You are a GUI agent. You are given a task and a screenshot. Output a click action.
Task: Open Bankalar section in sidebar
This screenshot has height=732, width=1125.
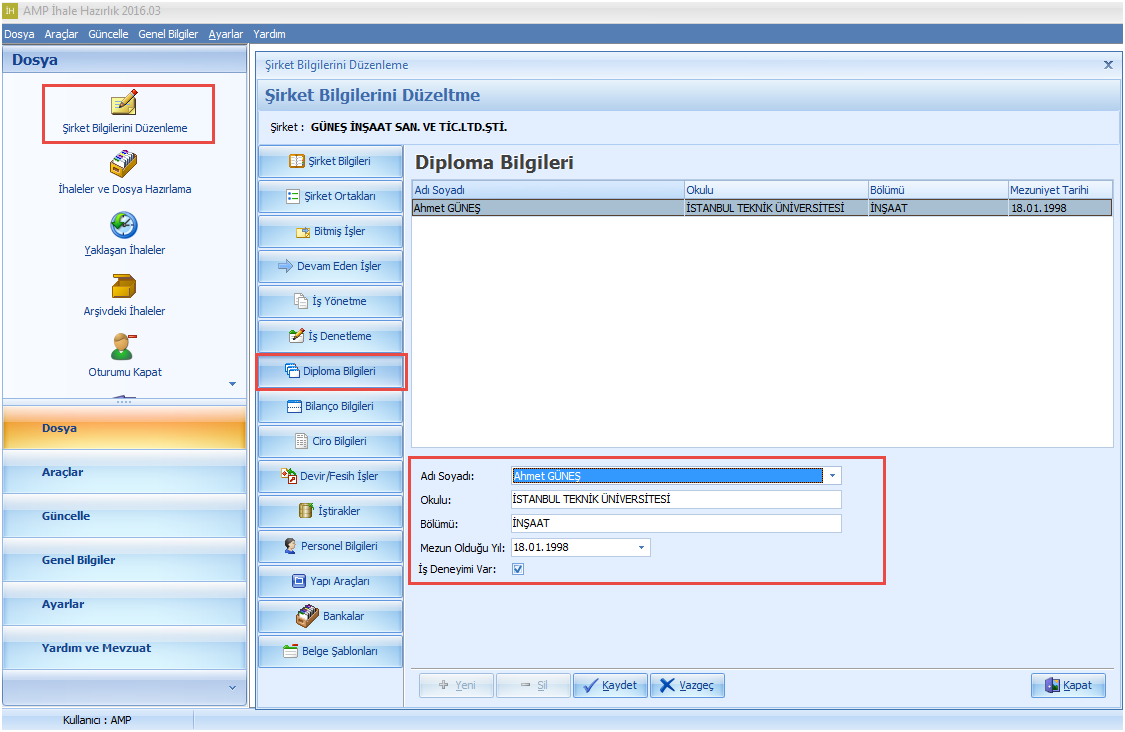(331, 616)
